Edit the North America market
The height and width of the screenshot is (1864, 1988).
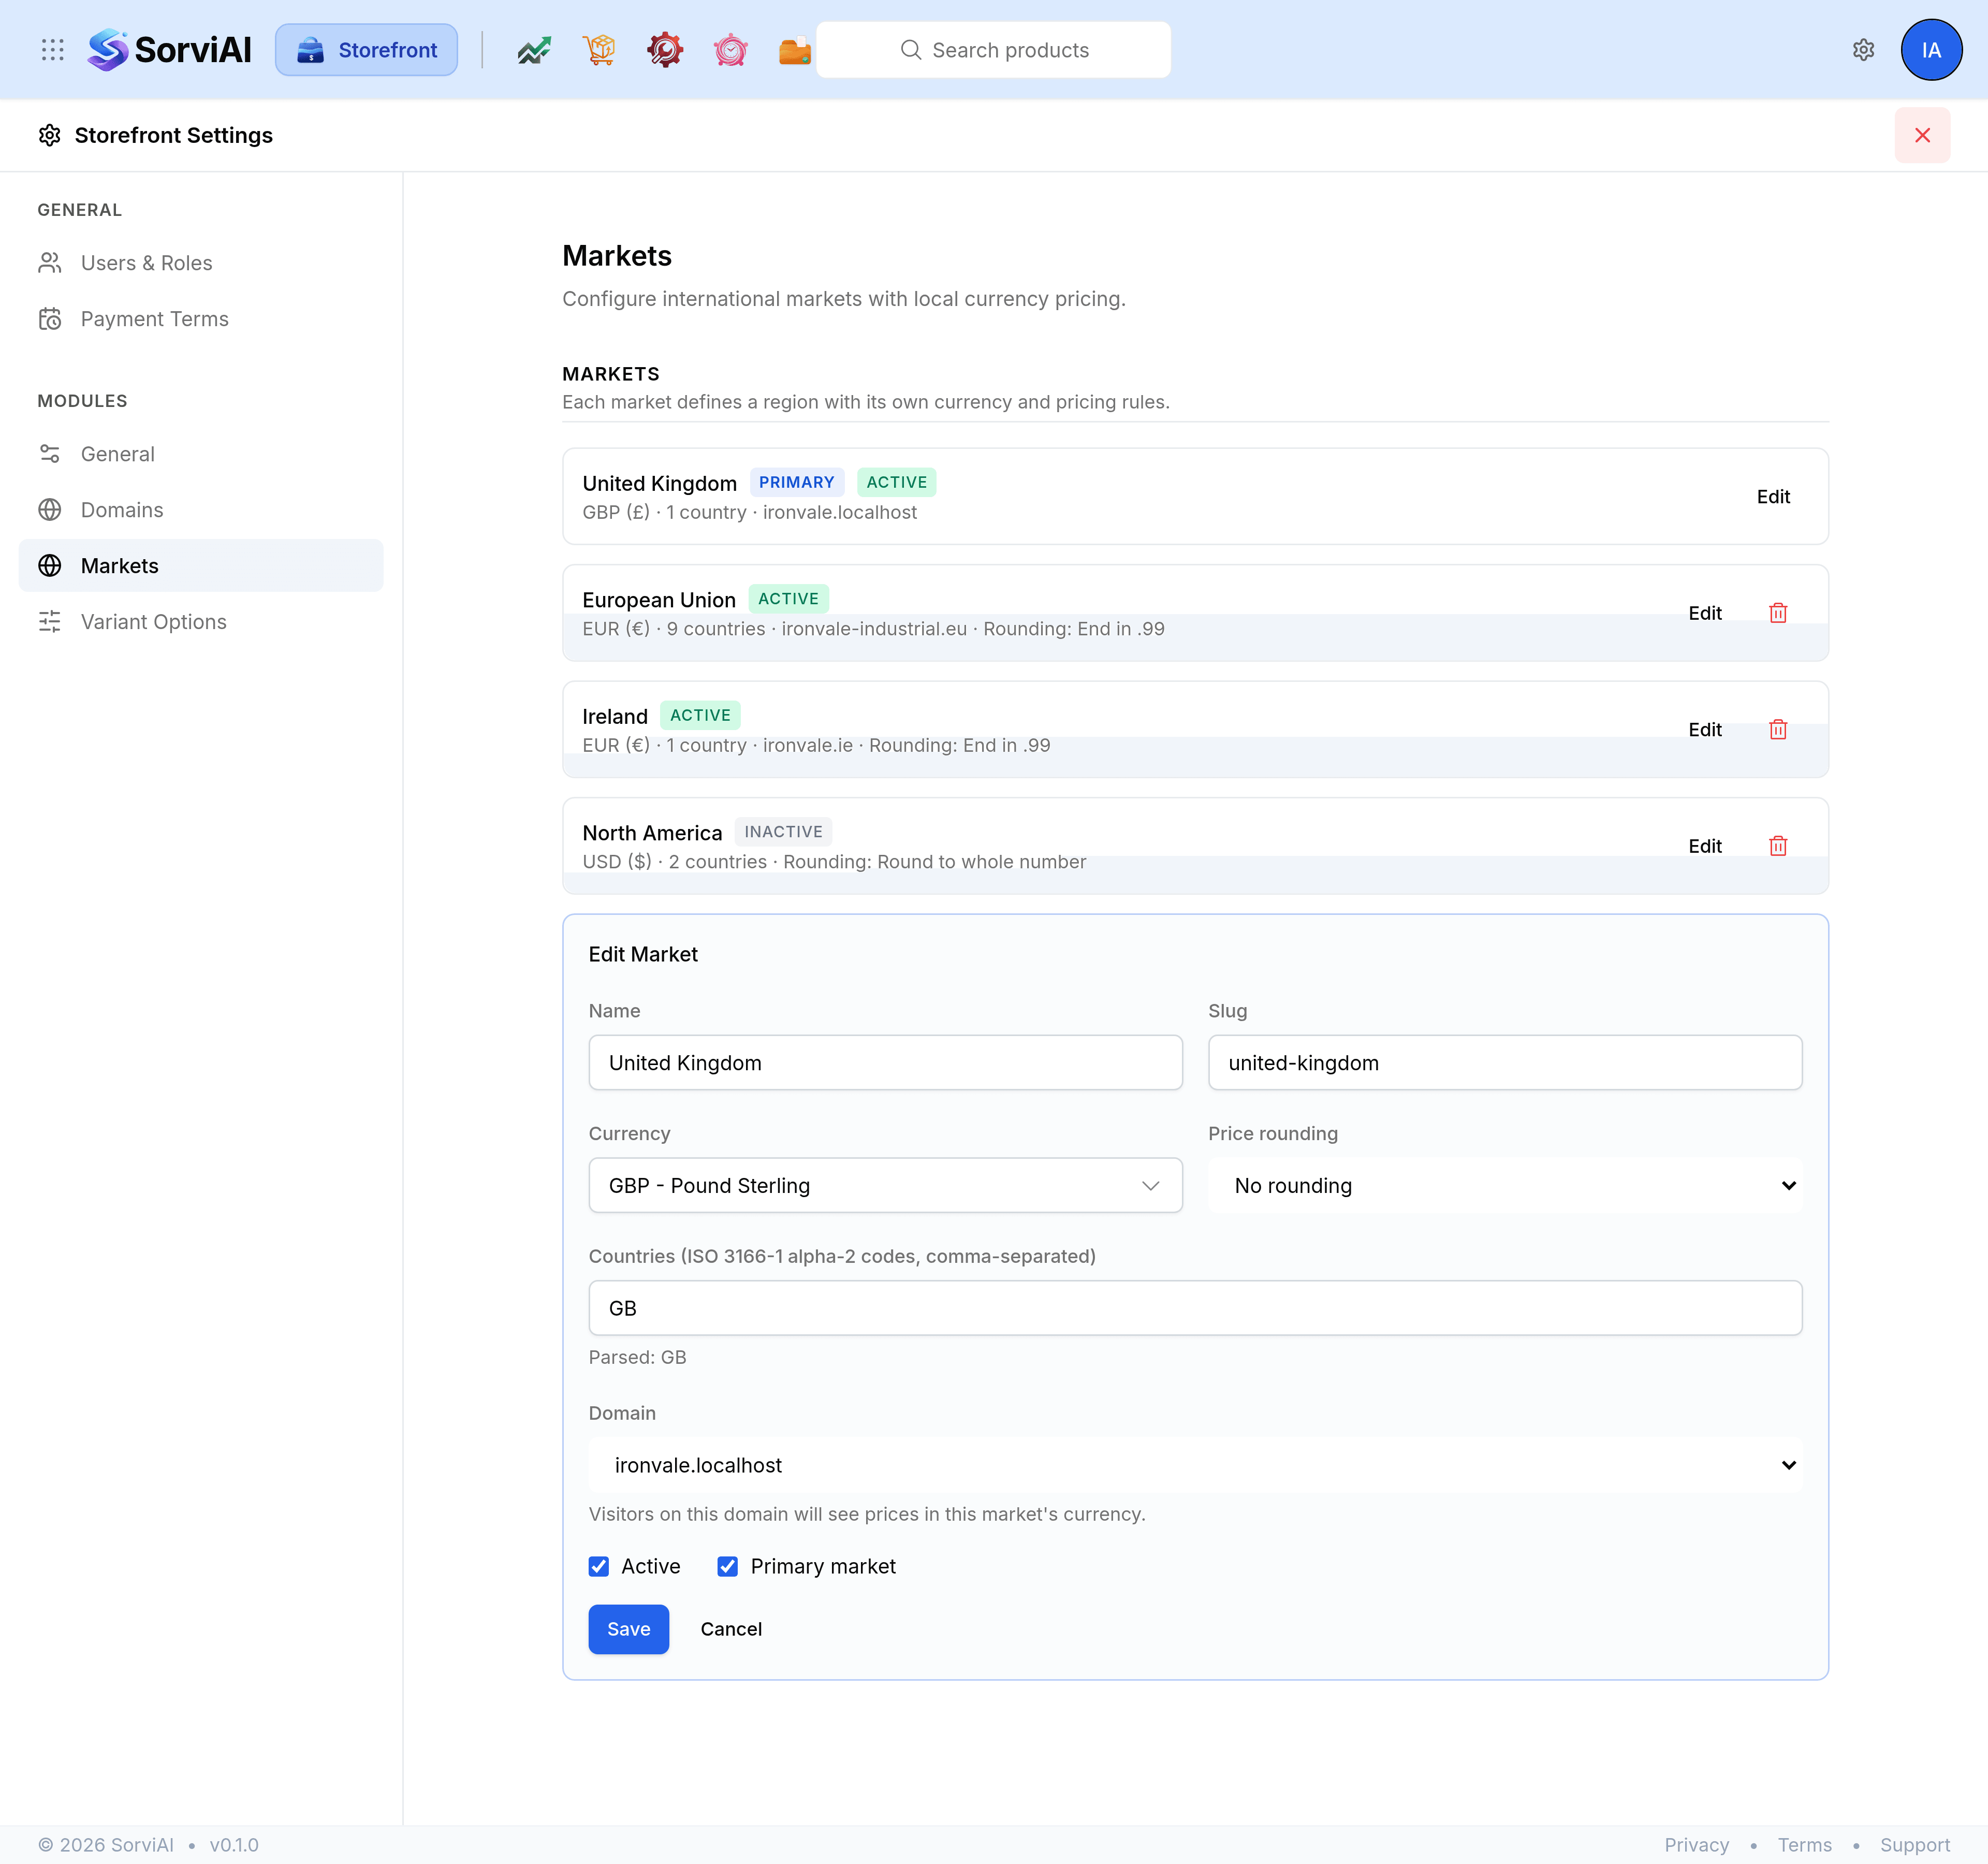tap(1705, 846)
